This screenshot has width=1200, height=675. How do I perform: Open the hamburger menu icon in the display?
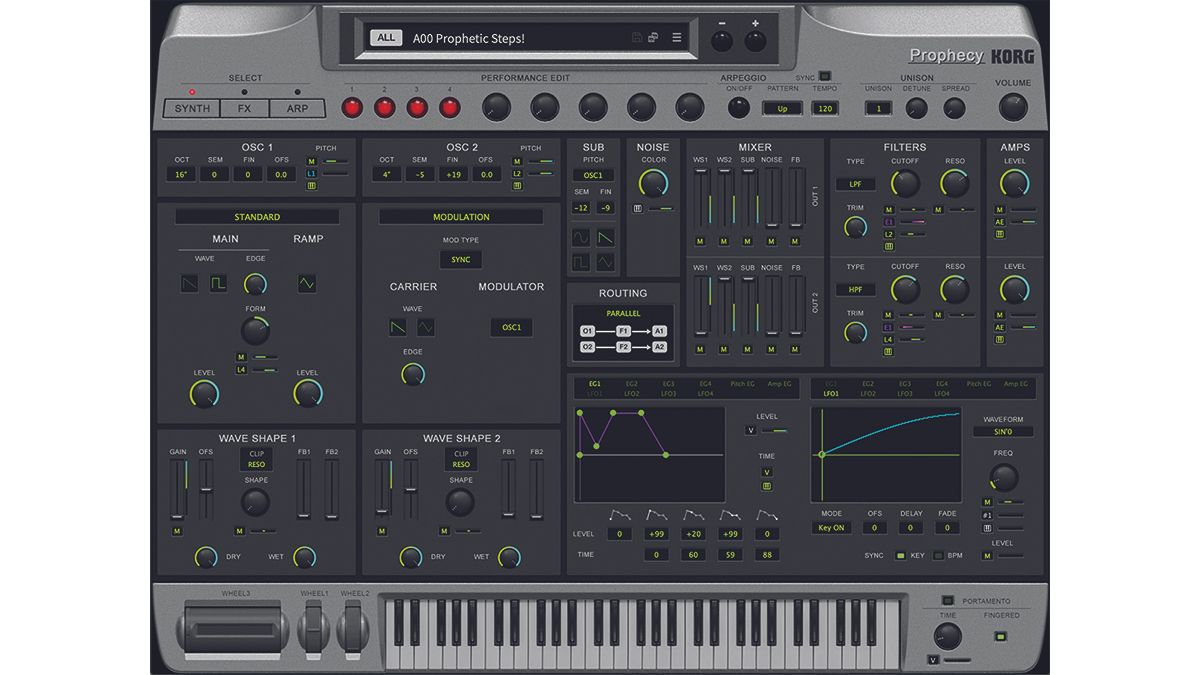tap(678, 35)
